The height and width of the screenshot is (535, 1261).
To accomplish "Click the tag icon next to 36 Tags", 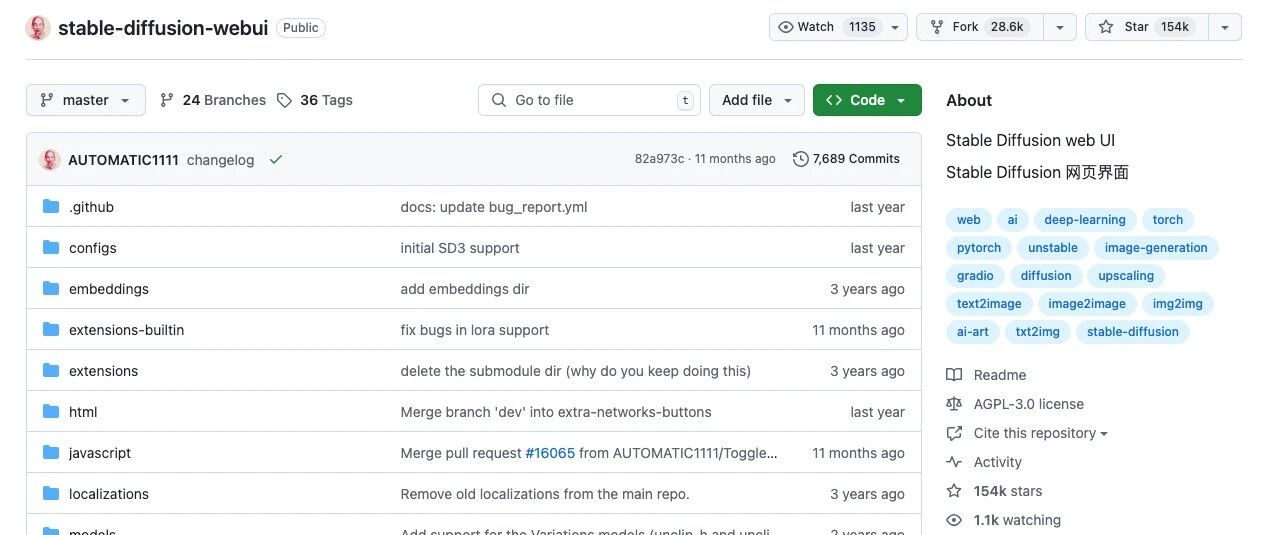I will [x=284, y=100].
